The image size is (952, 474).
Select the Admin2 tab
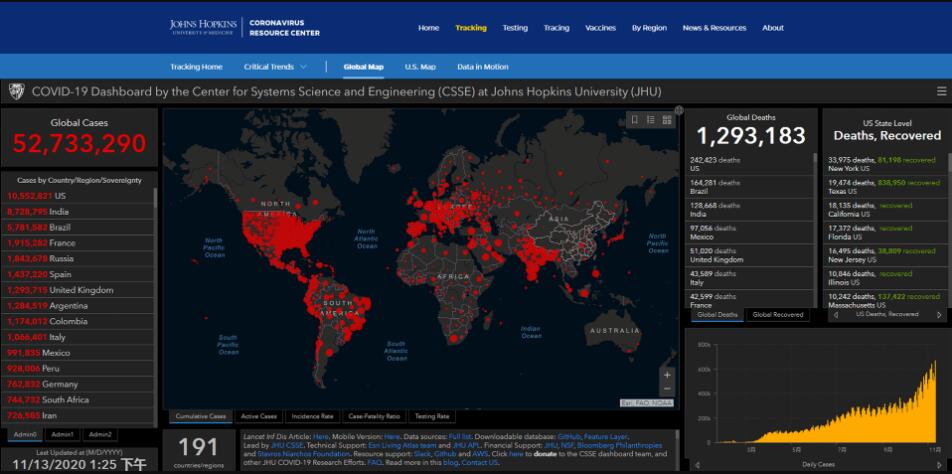coord(100,435)
